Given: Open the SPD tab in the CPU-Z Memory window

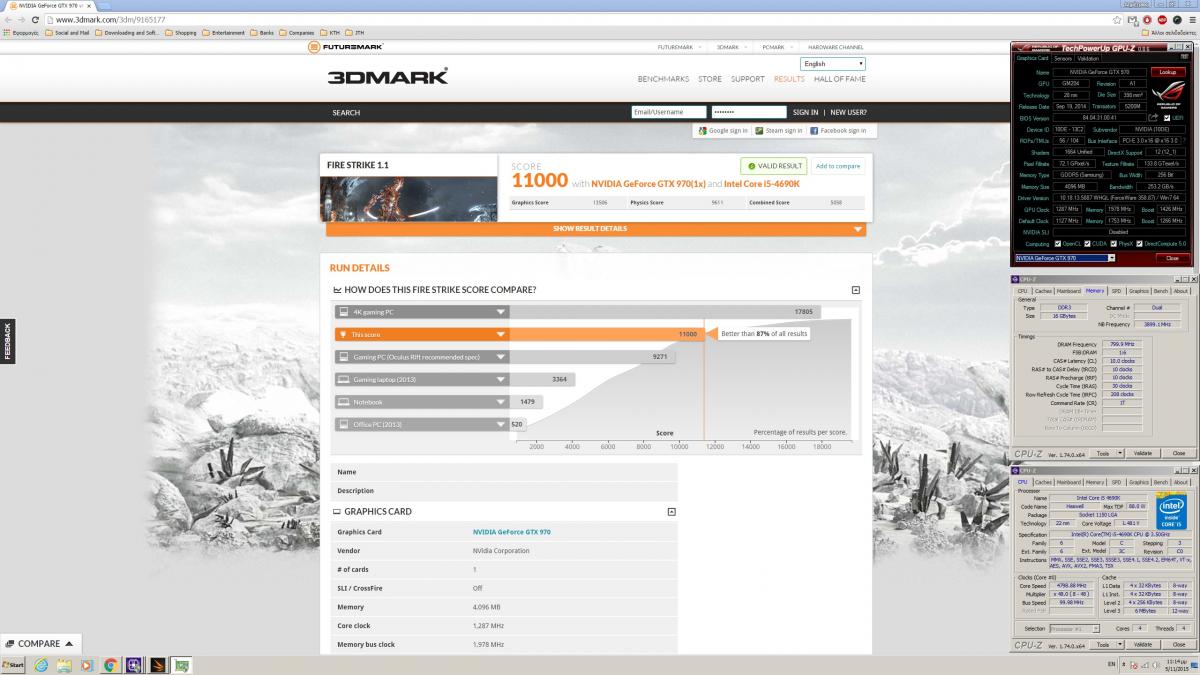Looking at the screenshot, I should click(x=1117, y=291).
